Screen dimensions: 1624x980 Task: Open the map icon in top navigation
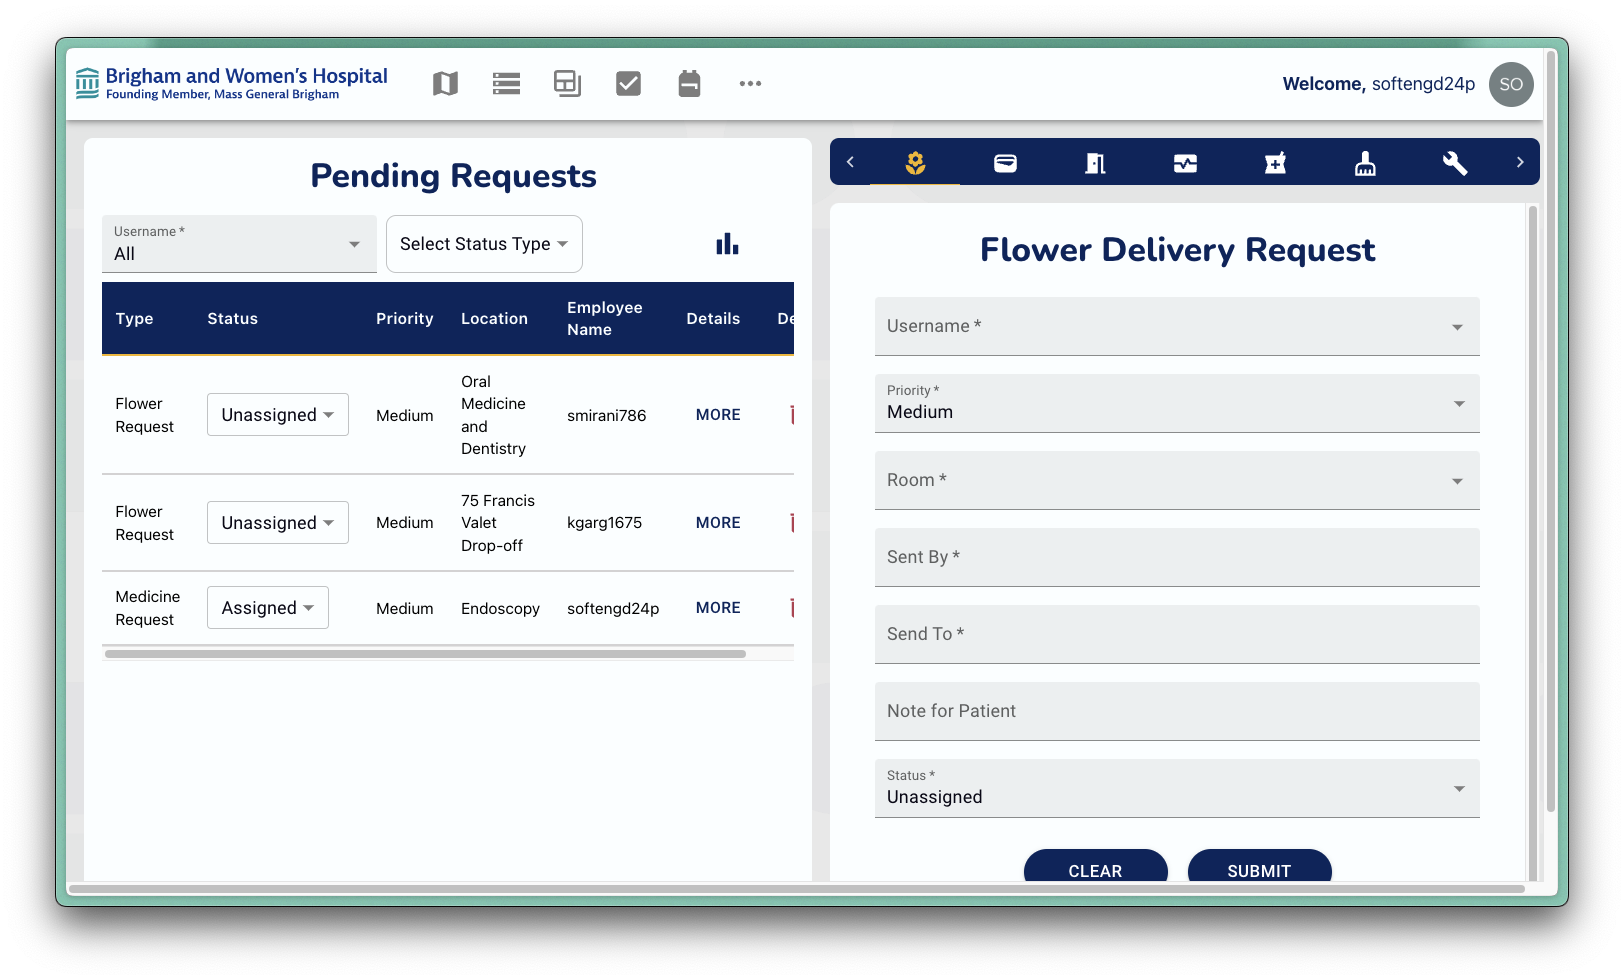(445, 84)
